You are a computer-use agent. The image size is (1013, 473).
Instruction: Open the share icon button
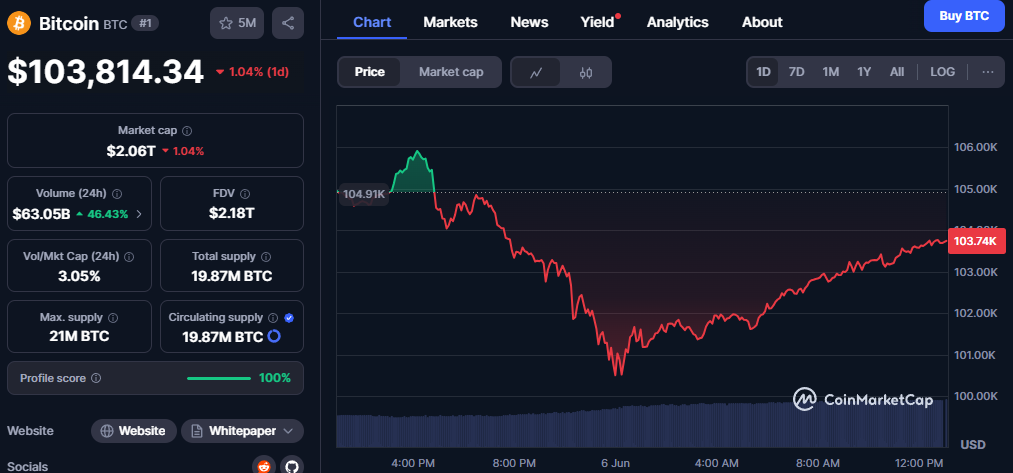[288, 23]
